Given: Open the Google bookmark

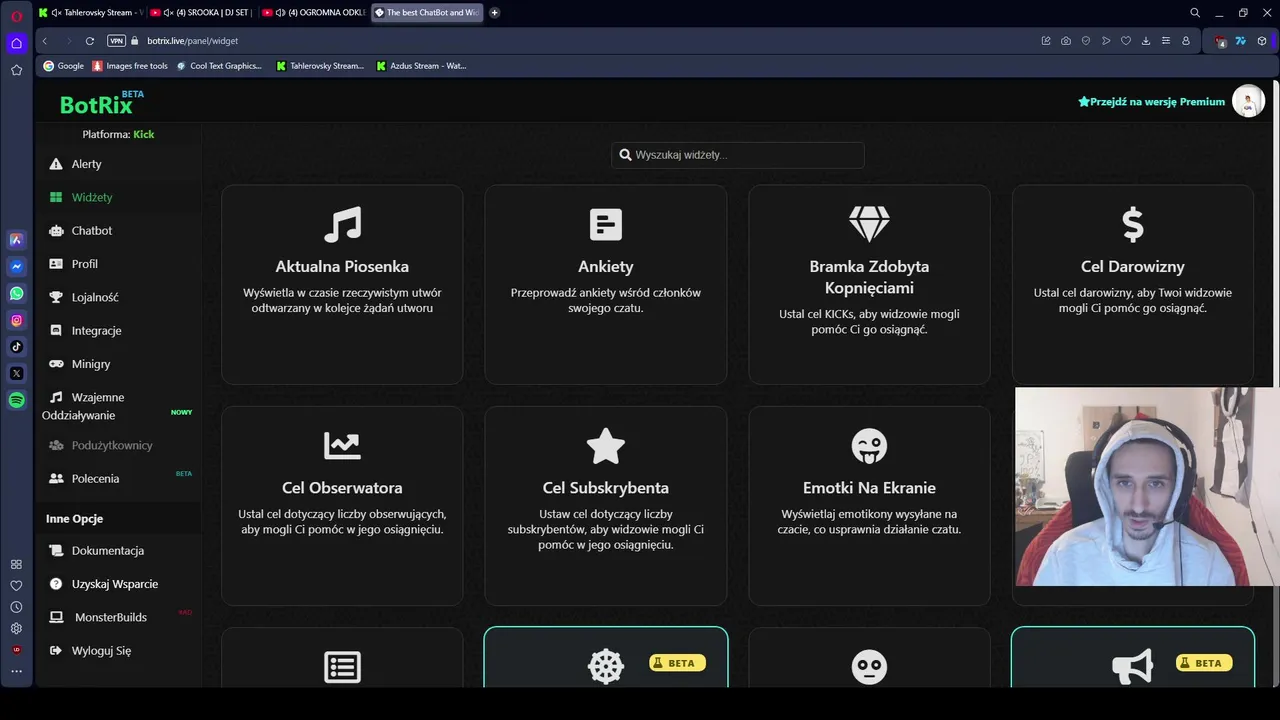Looking at the screenshot, I should 64,66.
